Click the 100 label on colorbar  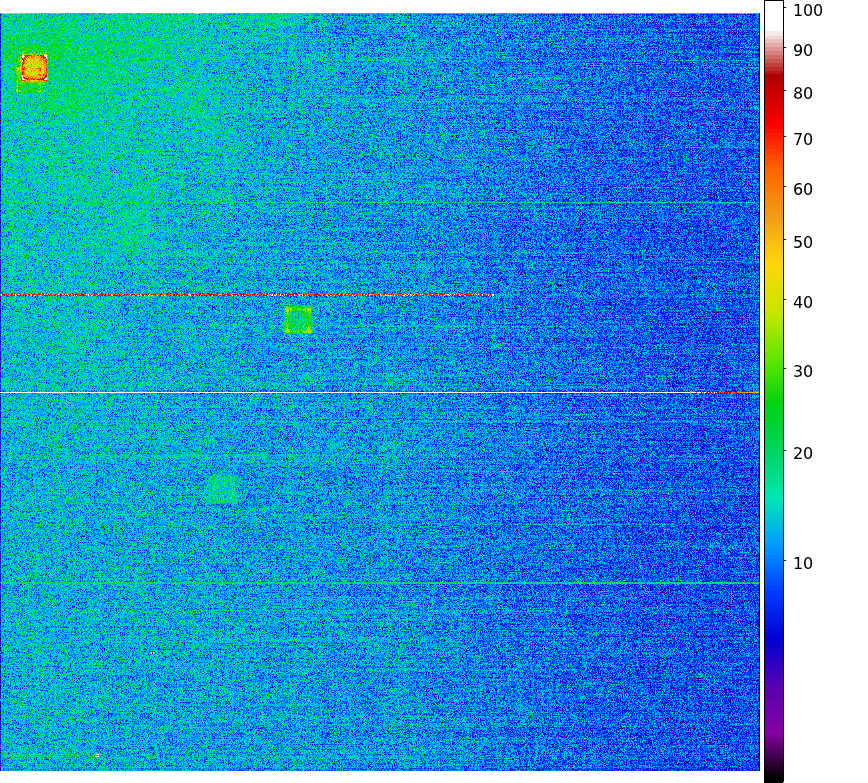click(x=807, y=11)
